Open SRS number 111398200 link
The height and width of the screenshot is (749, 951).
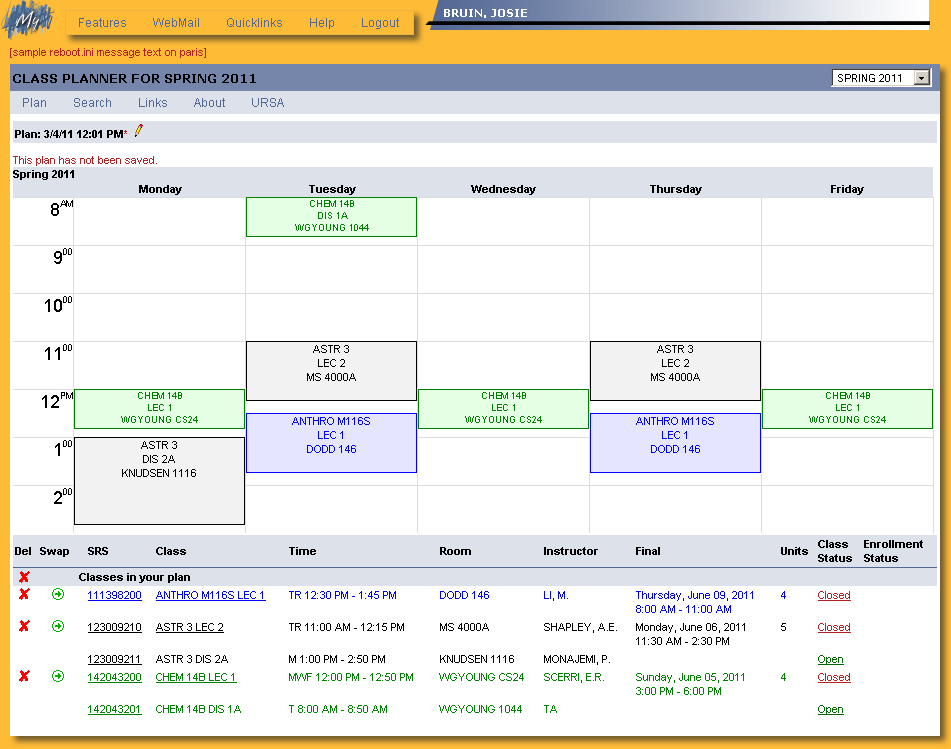(114, 596)
